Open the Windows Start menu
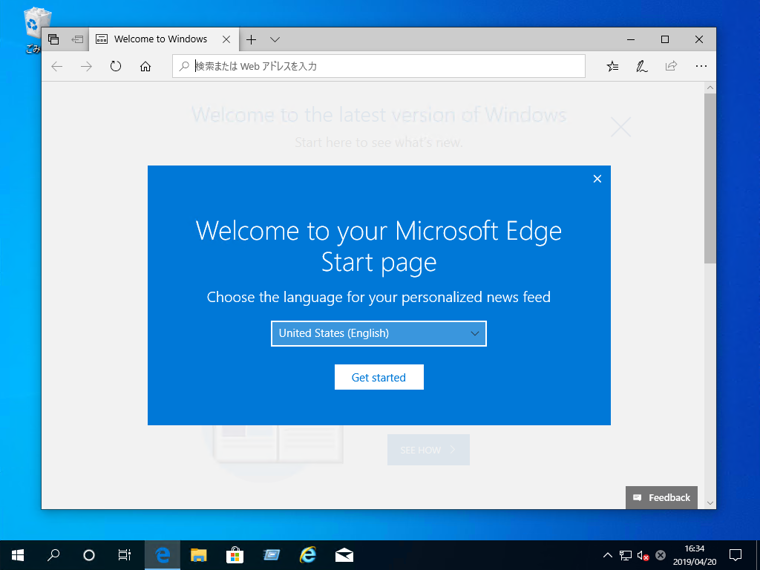Viewport: 760px width, 570px height. 17,555
